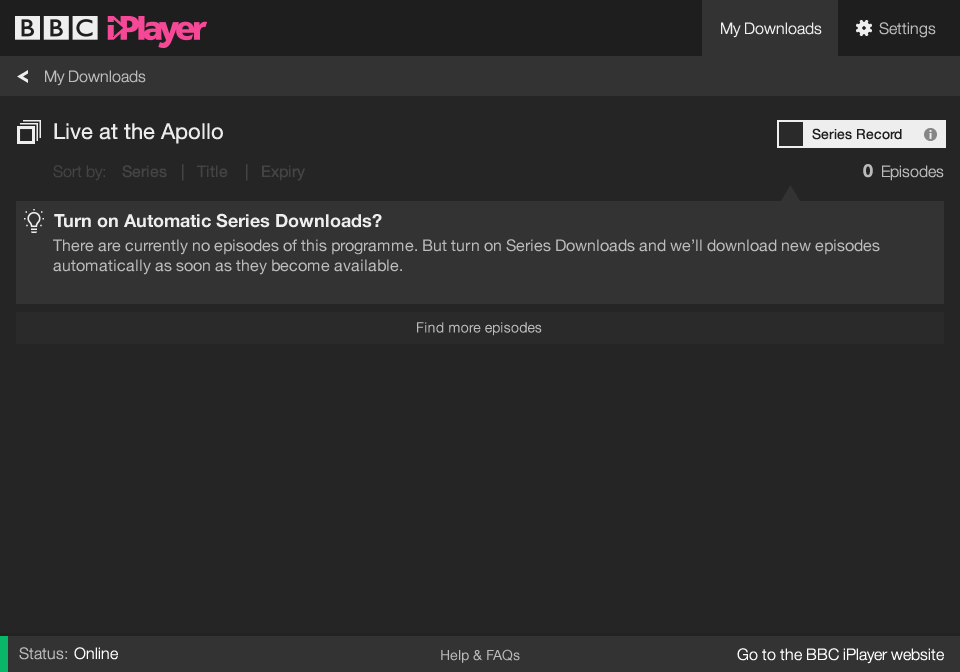Click the Settings gear icon
The height and width of the screenshot is (672, 960).
(863, 28)
